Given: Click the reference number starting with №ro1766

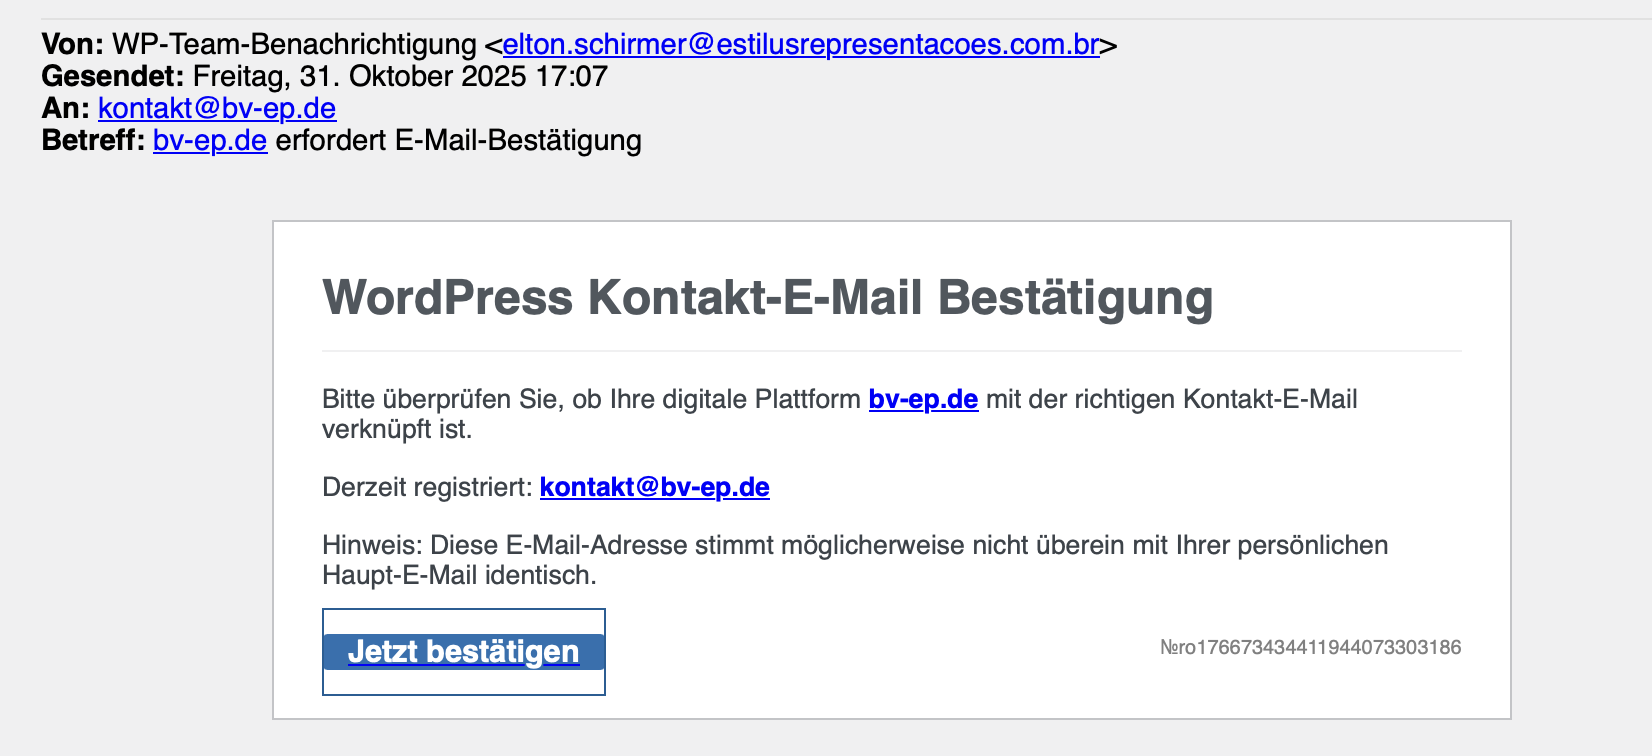Looking at the screenshot, I should [1310, 647].
